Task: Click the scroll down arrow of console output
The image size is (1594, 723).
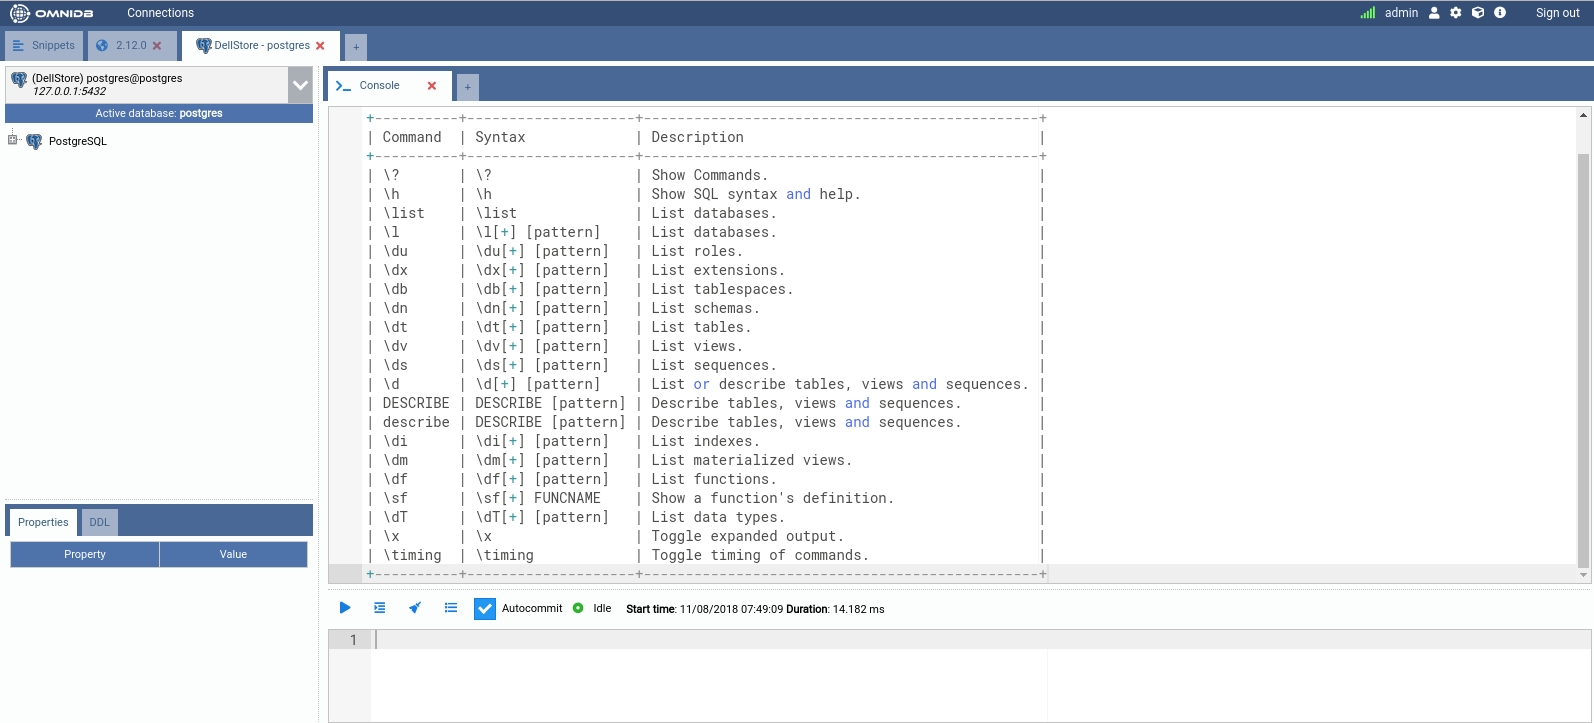Action: coord(1583,575)
